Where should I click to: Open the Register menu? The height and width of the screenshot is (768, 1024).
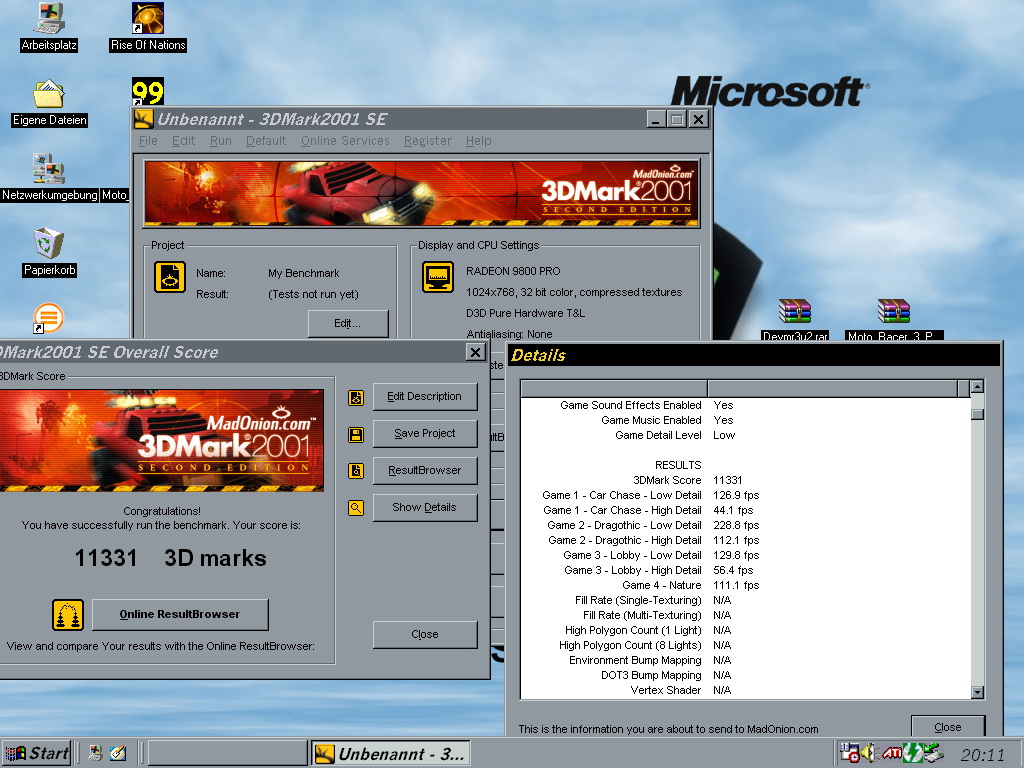(x=428, y=141)
